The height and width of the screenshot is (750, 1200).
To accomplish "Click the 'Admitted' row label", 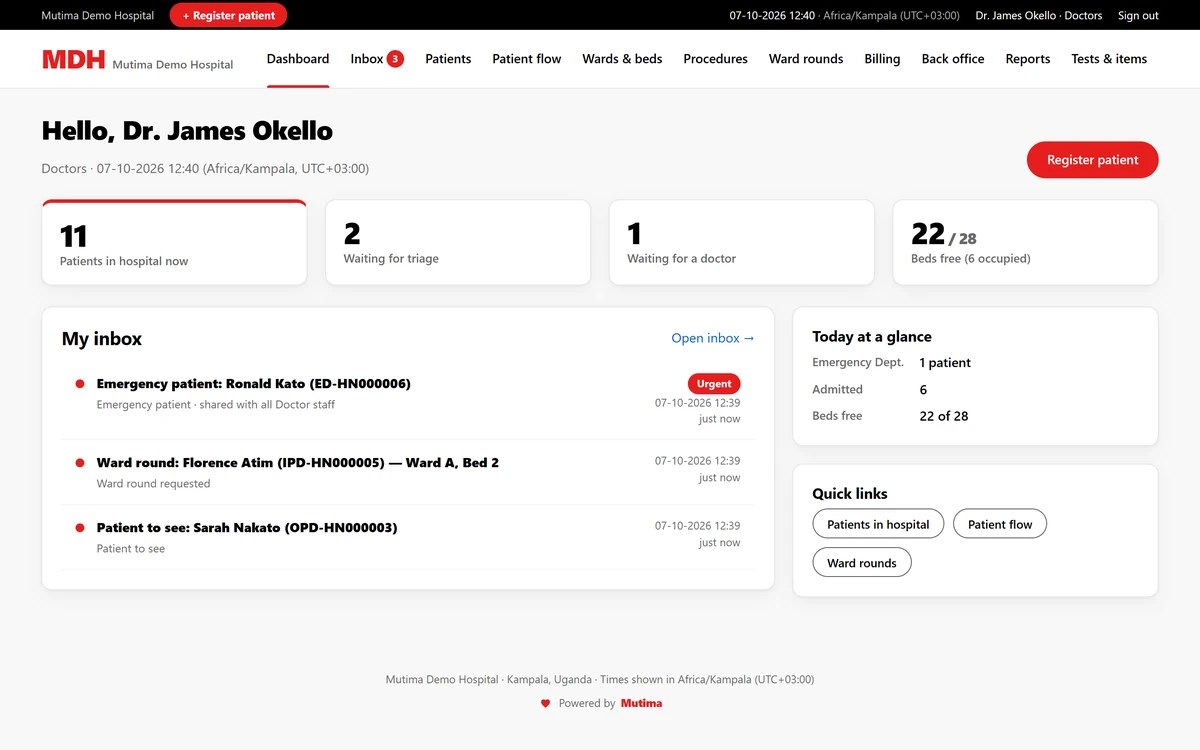I will click(837, 389).
